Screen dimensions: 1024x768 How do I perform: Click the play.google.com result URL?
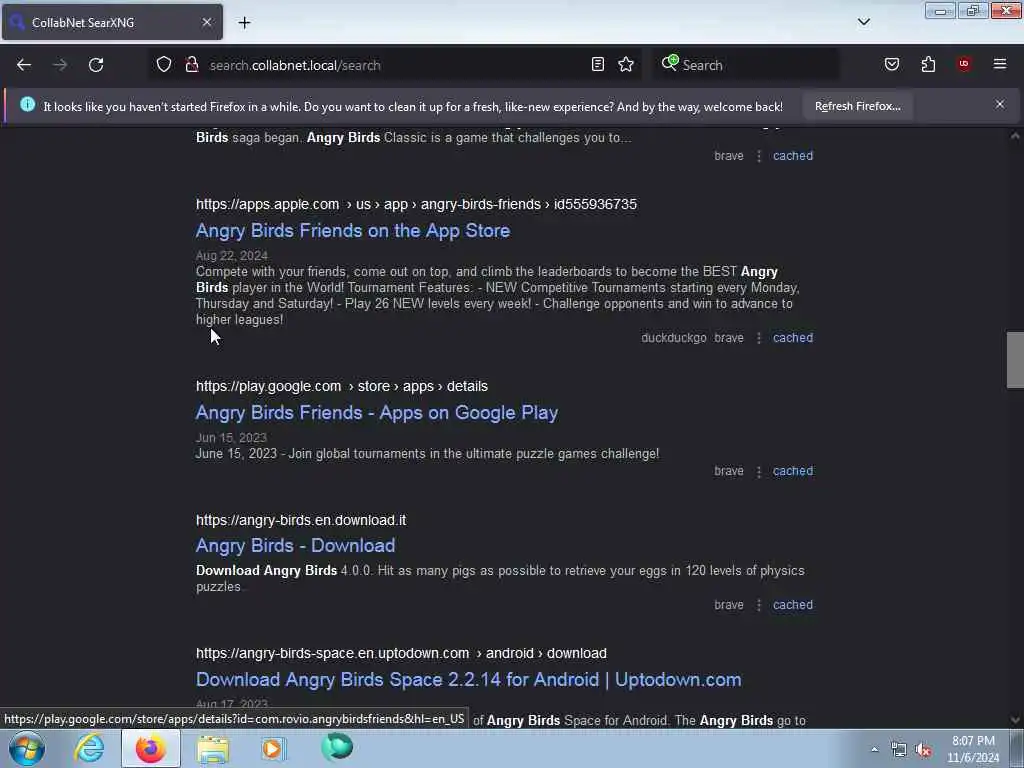click(342, 386)
